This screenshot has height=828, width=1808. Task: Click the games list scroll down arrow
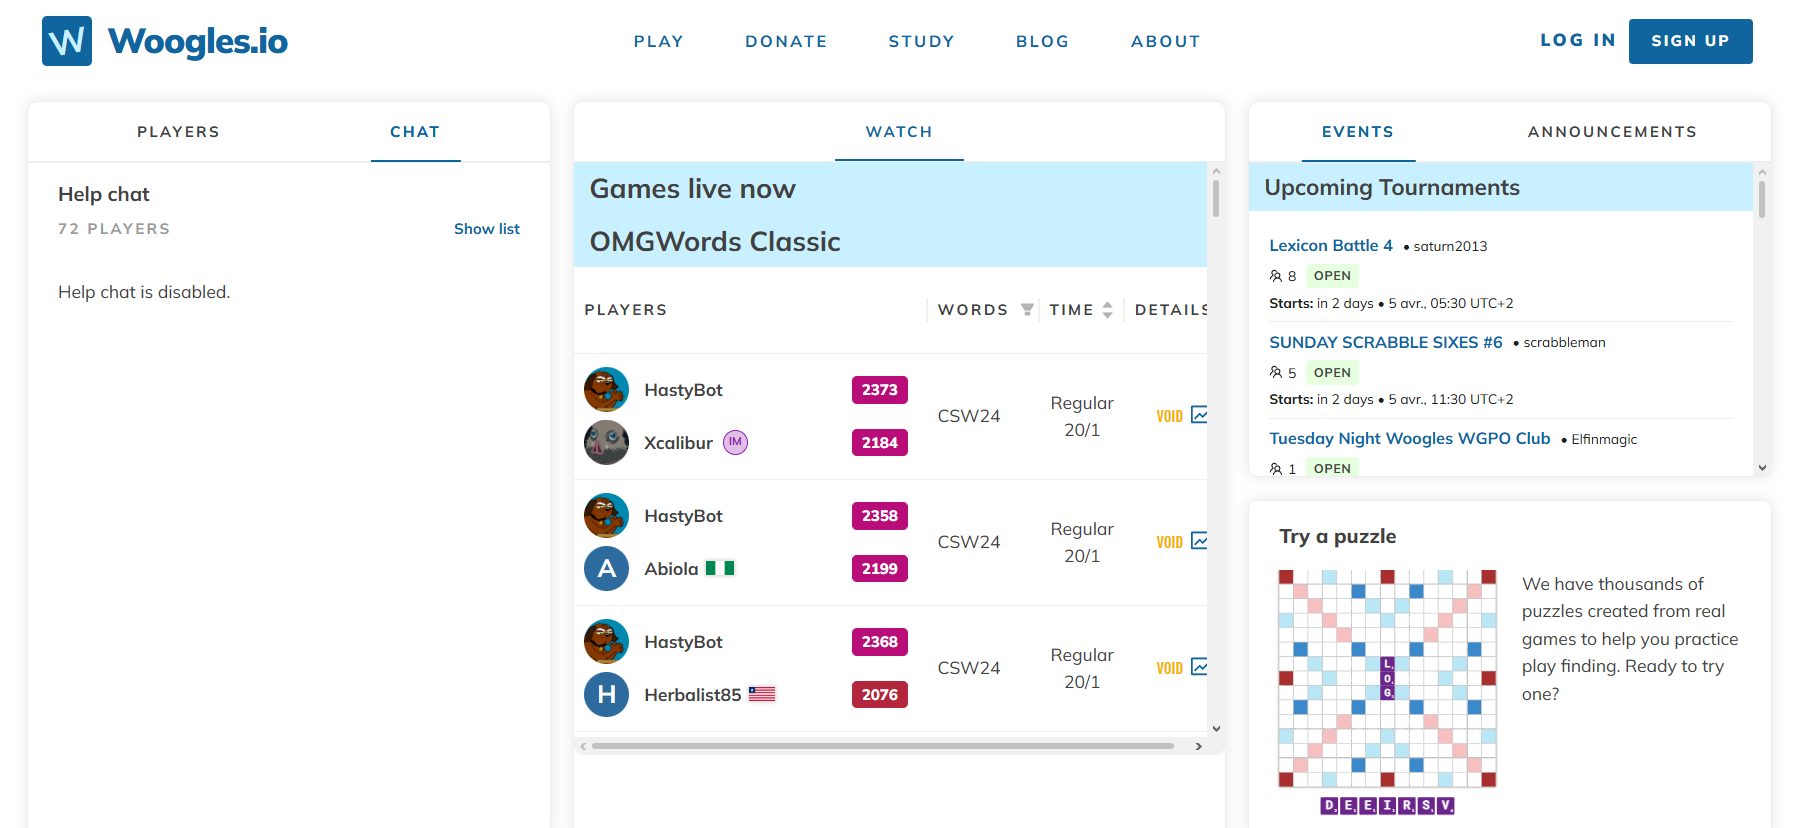(x=1216, y=729)
